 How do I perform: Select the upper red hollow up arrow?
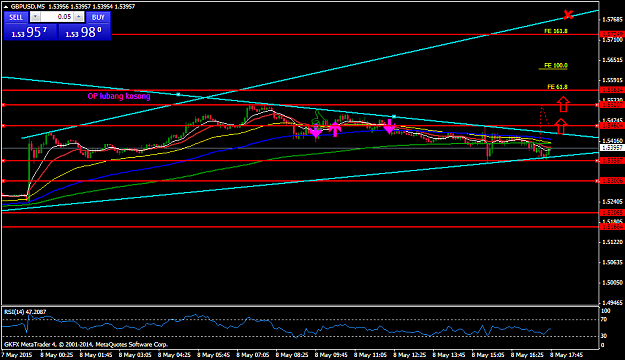(563, 104)
